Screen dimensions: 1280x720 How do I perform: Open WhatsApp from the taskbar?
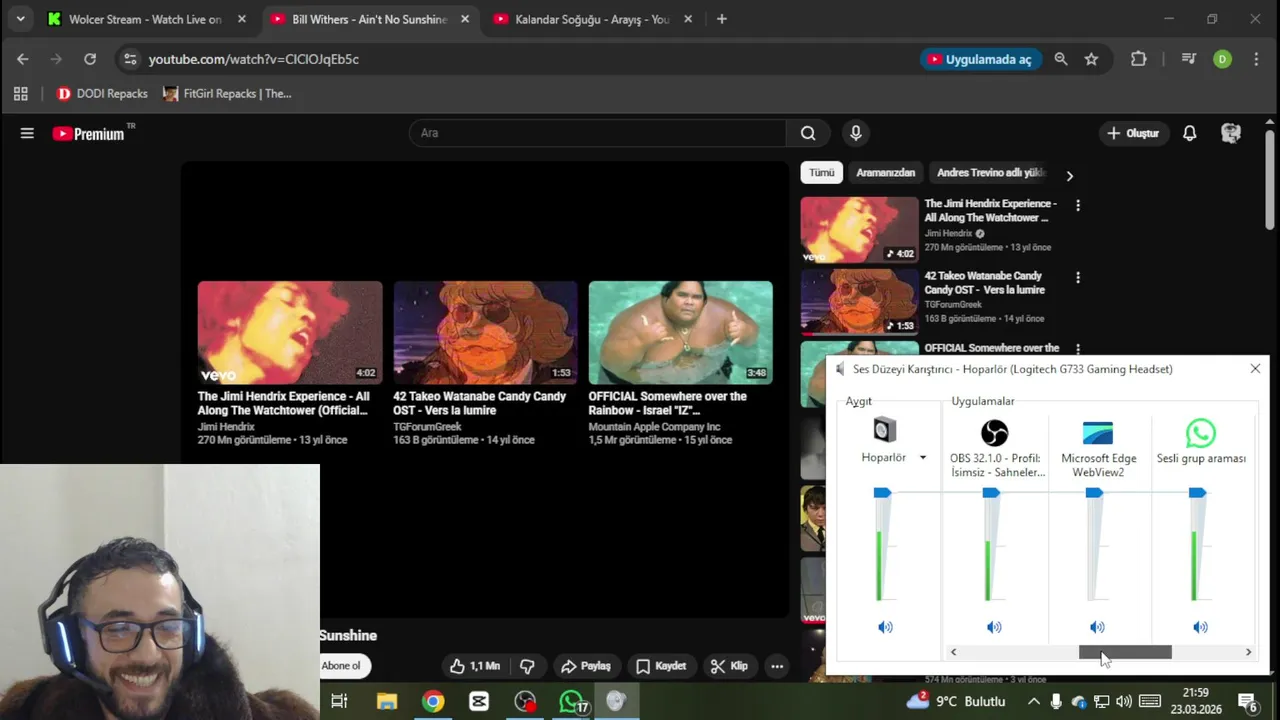click(571, 701)
